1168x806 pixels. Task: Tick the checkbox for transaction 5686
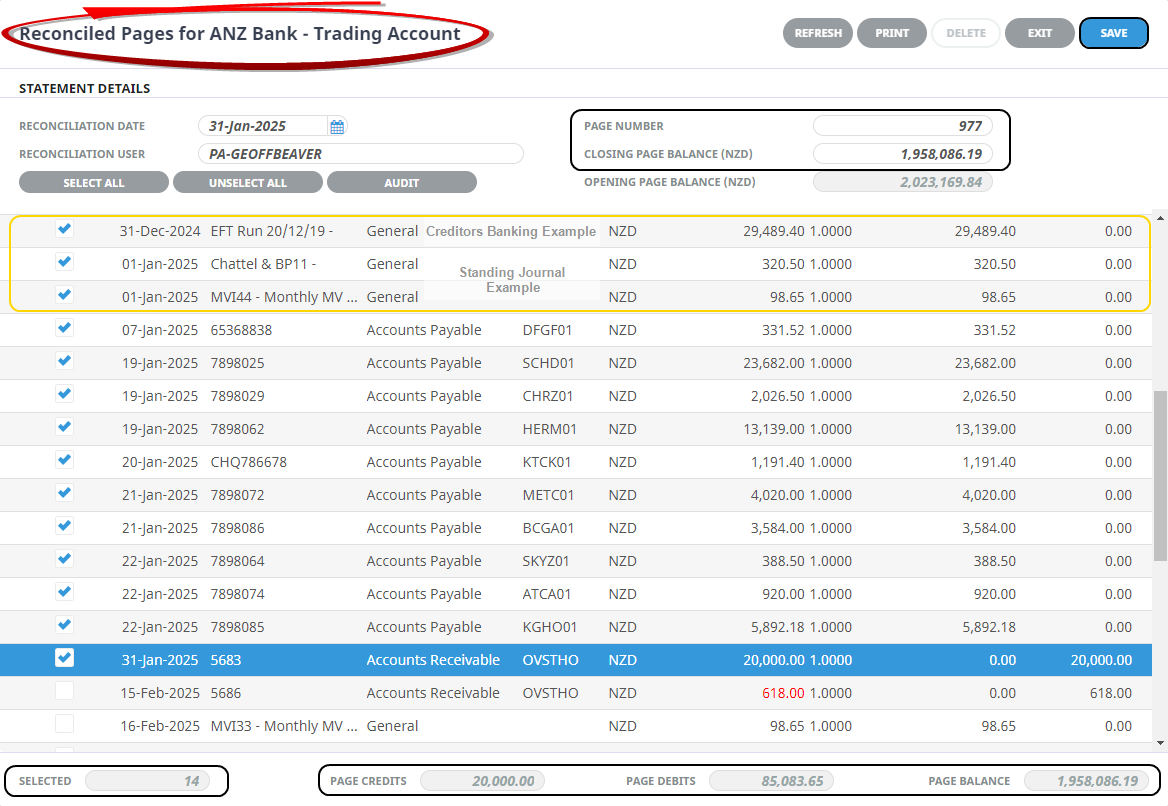(64, 691)
